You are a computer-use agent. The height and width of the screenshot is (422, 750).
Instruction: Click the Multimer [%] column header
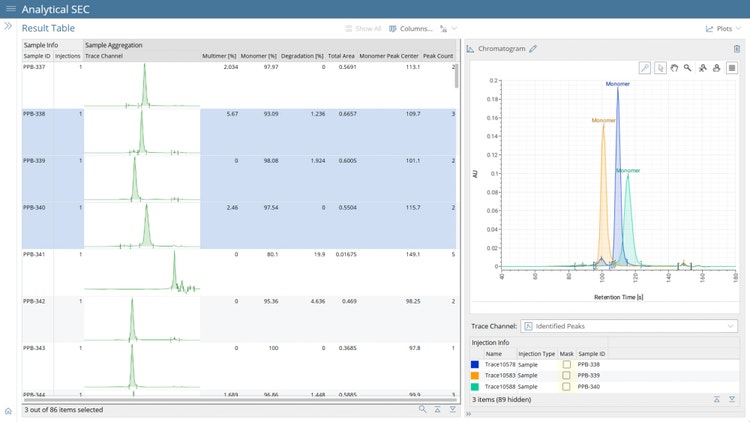point(218,56)
